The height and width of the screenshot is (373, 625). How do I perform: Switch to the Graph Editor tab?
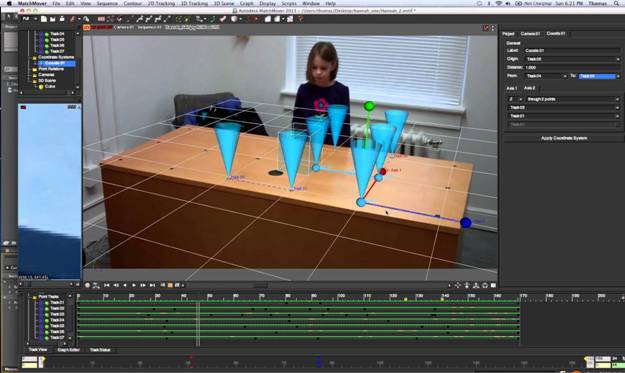pos(69,350)
